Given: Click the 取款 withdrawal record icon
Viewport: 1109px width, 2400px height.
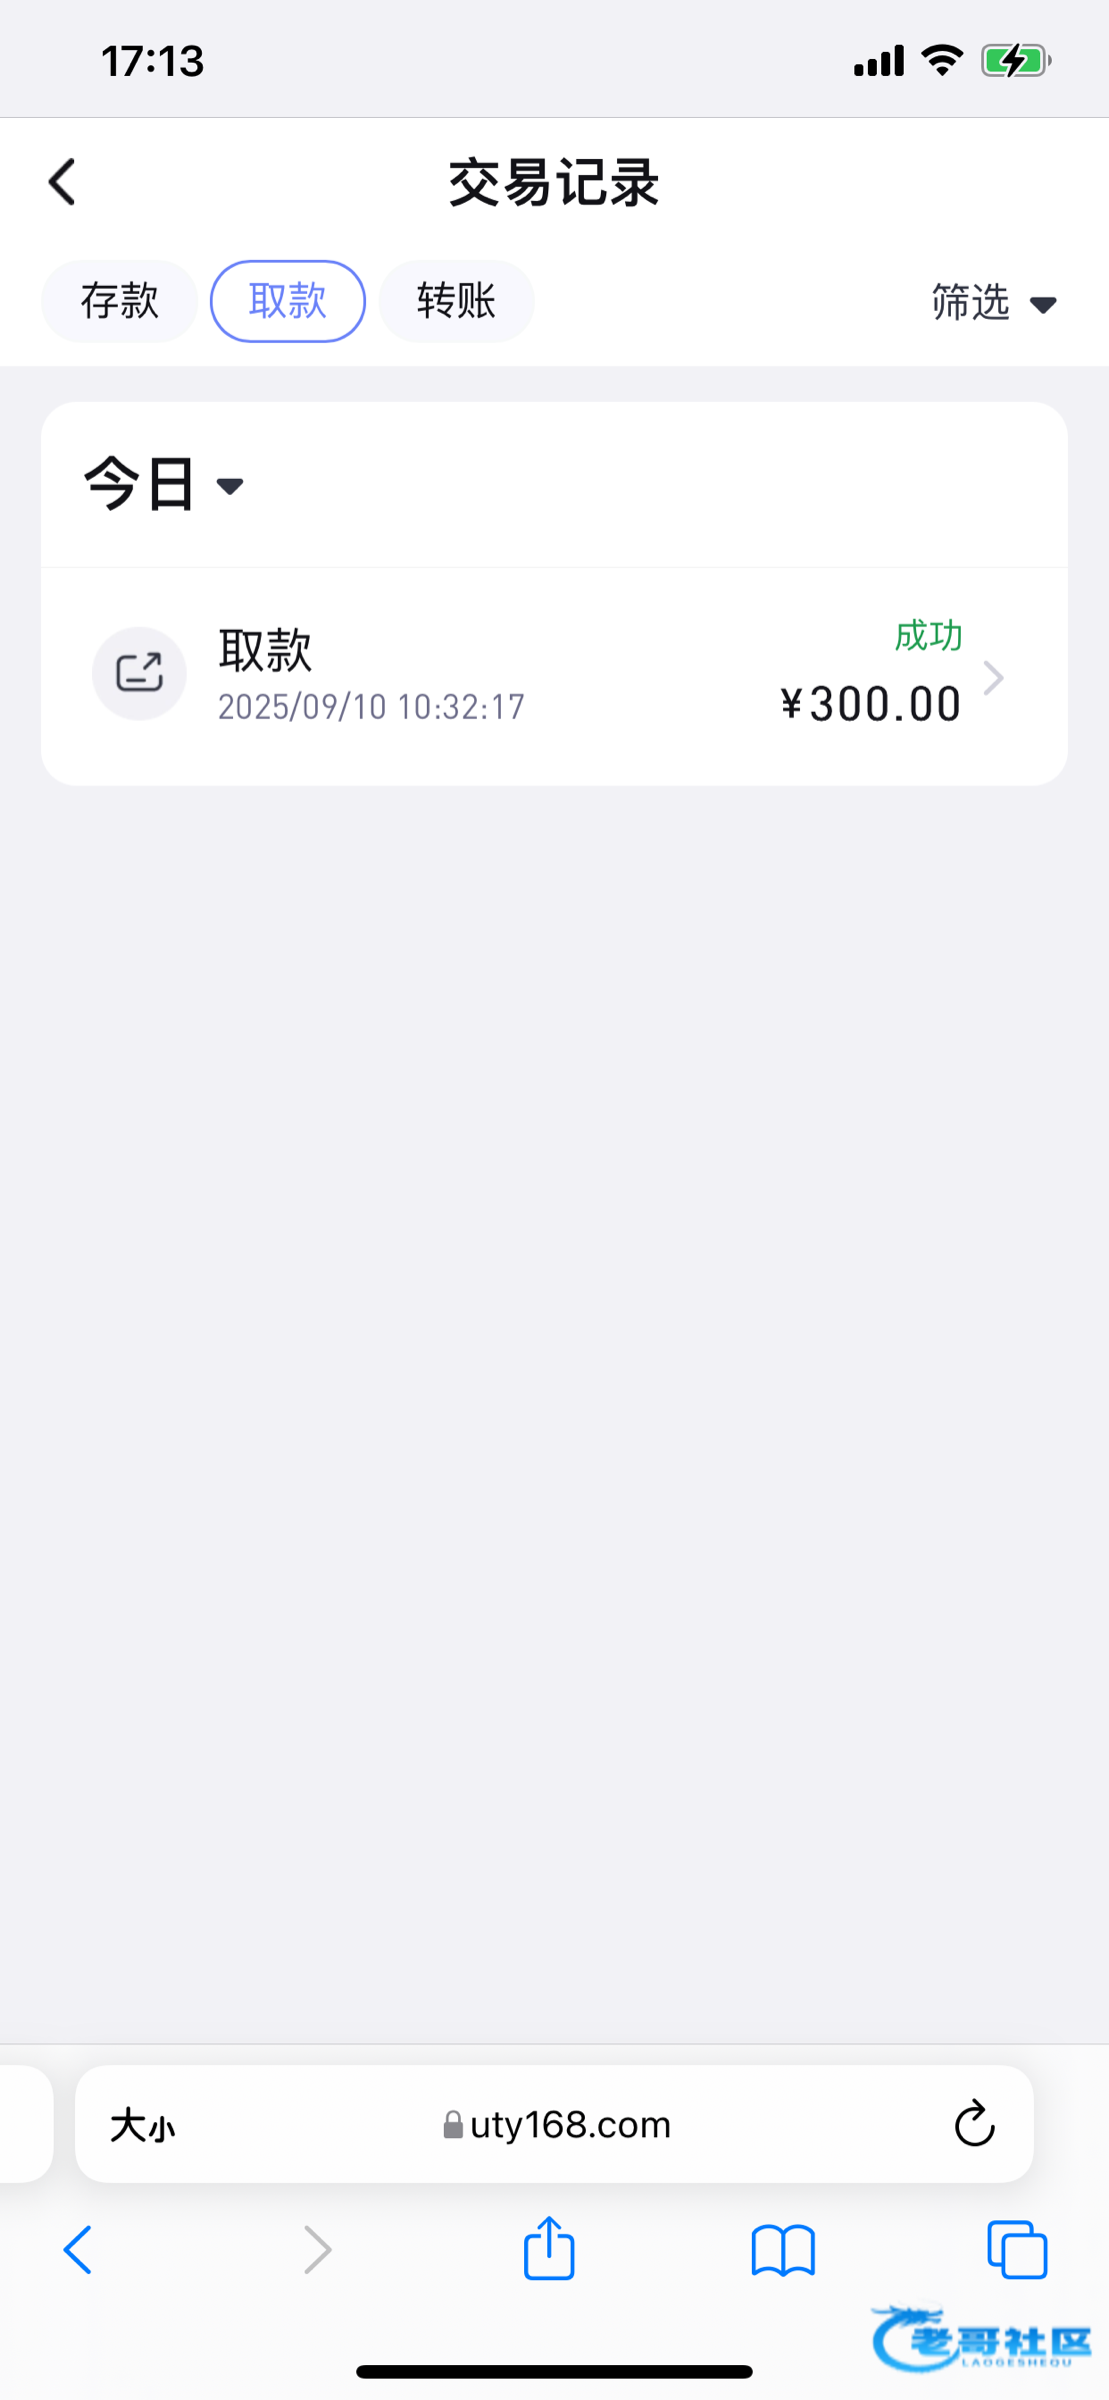Looking at the screenshot, I should pos(139,673).
